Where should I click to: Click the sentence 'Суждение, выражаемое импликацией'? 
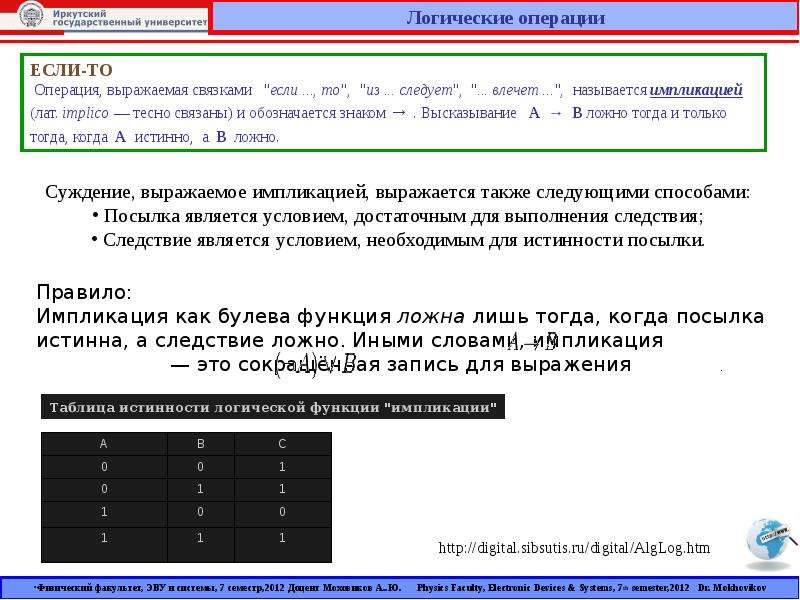(x=208, y=192)
